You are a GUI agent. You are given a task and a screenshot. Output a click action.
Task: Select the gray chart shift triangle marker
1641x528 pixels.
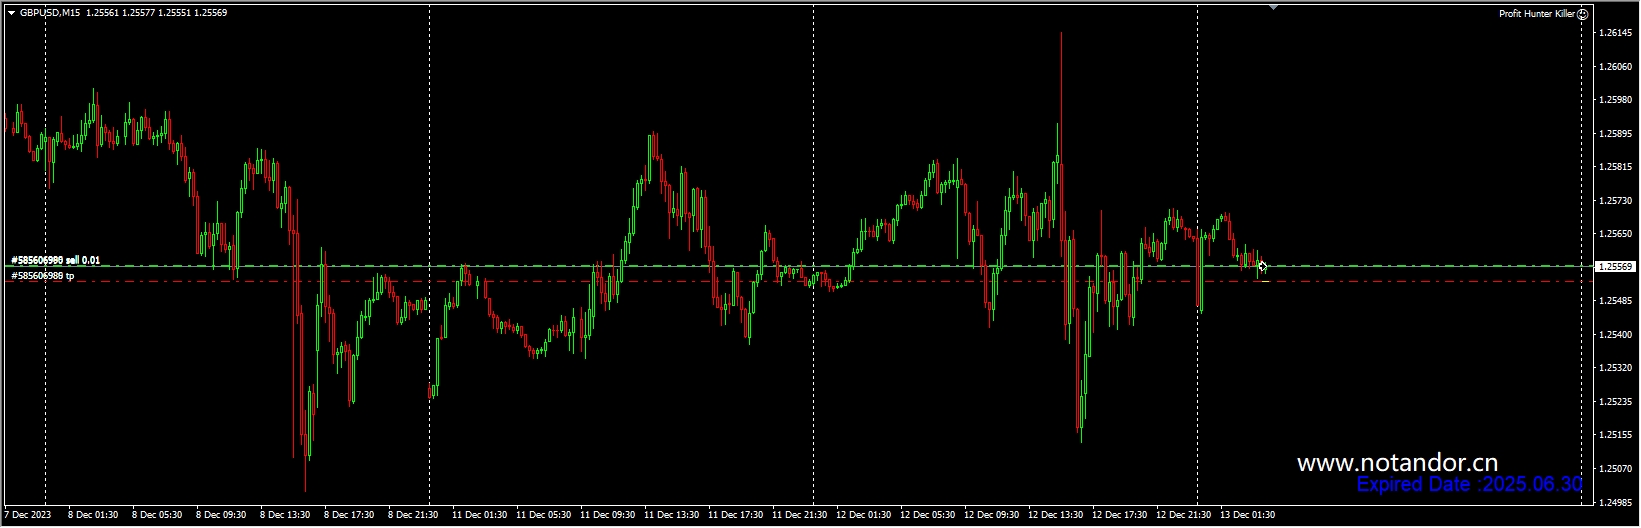pyautogui.click(x=1273, y=7)
